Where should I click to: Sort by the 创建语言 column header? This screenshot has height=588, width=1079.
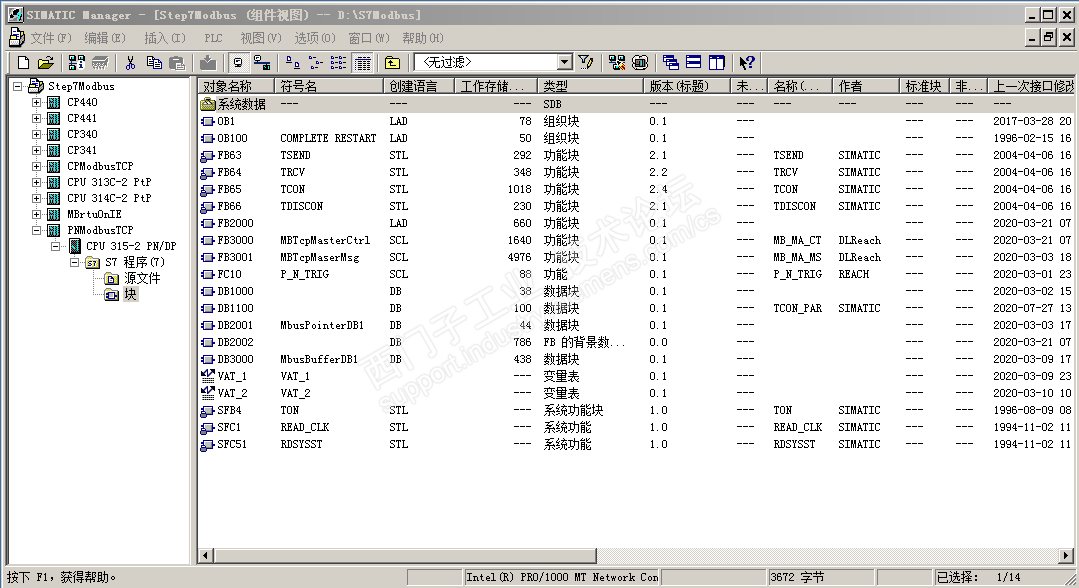pos(419,86)
